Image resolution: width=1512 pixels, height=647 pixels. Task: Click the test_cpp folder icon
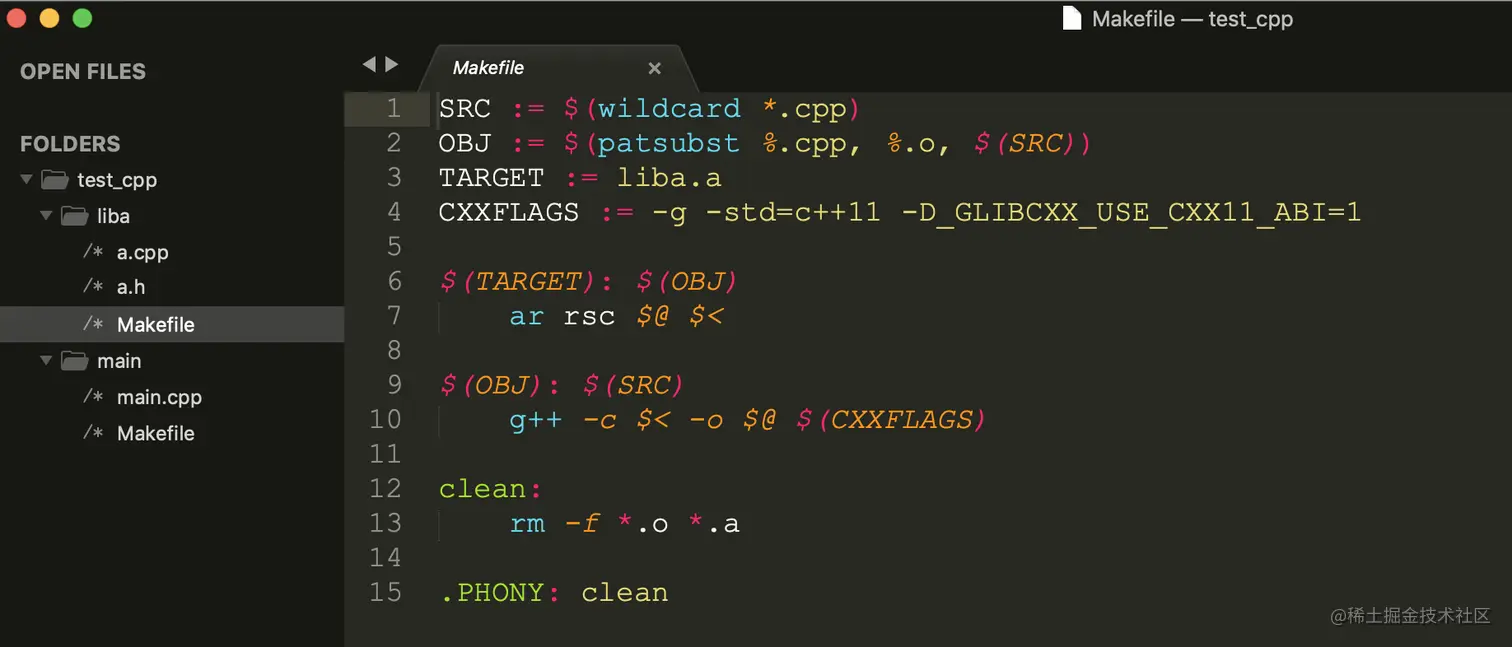54,180
